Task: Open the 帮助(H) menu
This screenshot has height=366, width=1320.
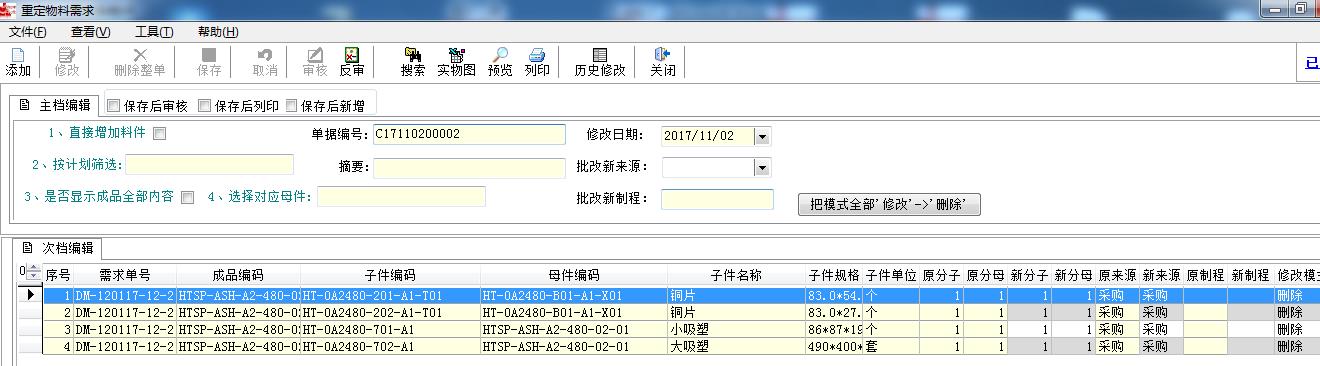Action: pyautogui.click(x=218, y=32)
